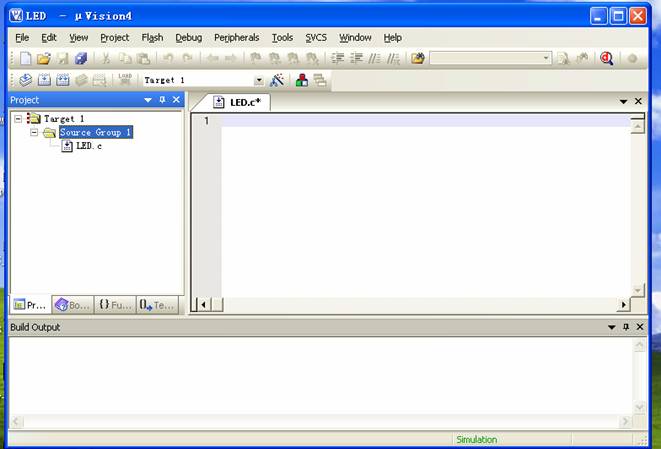Click the editor horizontal scrollbar left arrow
This screenshot has height=449, width=661.
pos(203,305)
